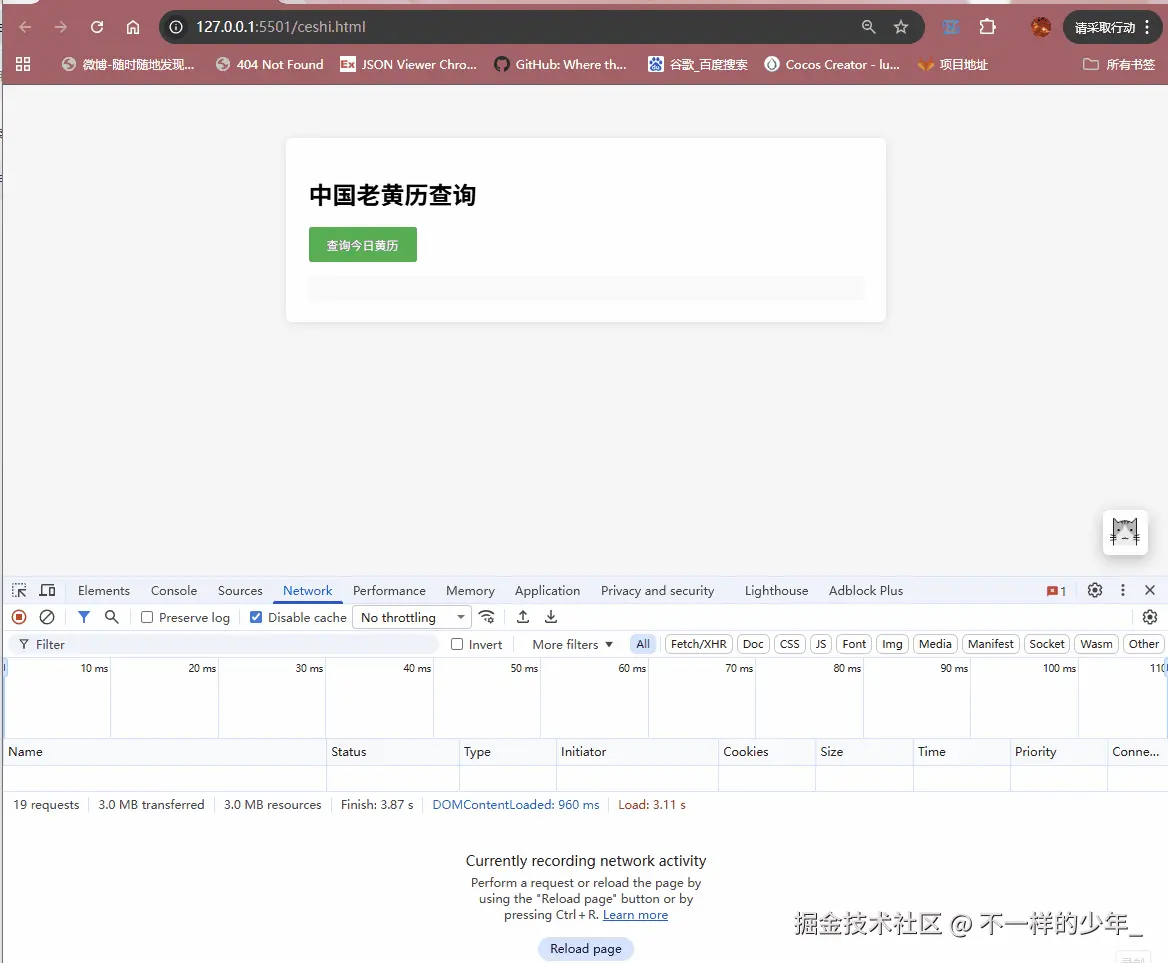Click the 查询今日黄历 button
The width and height of the screenshot is (1168, 963).
362,244
